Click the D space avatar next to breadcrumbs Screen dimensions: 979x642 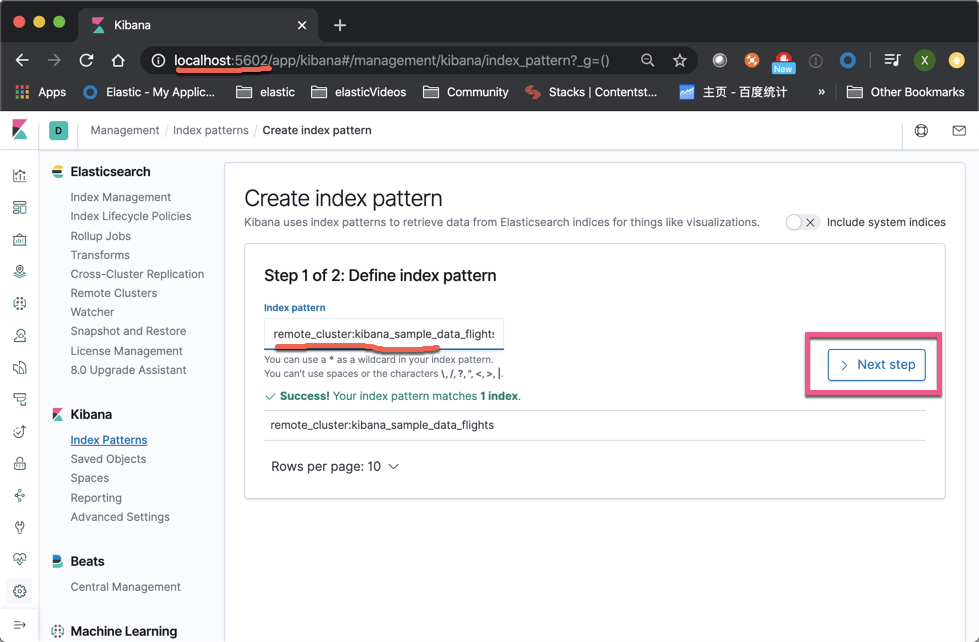[x=57, y=130]
